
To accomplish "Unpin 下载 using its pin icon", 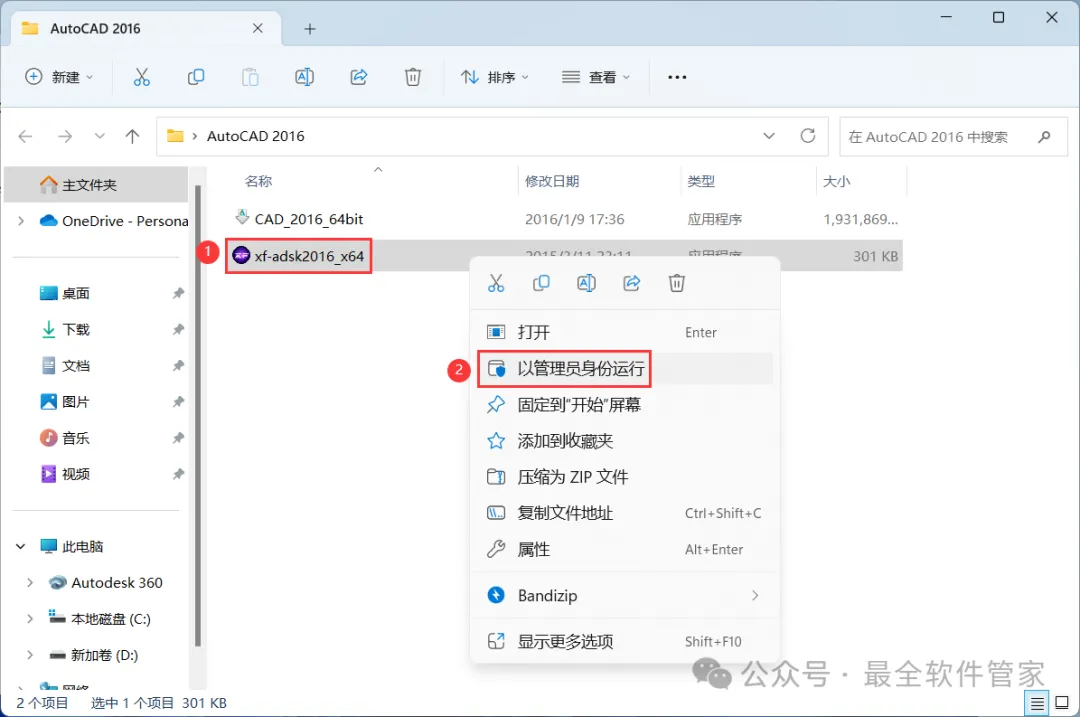I will click(178, 329).
